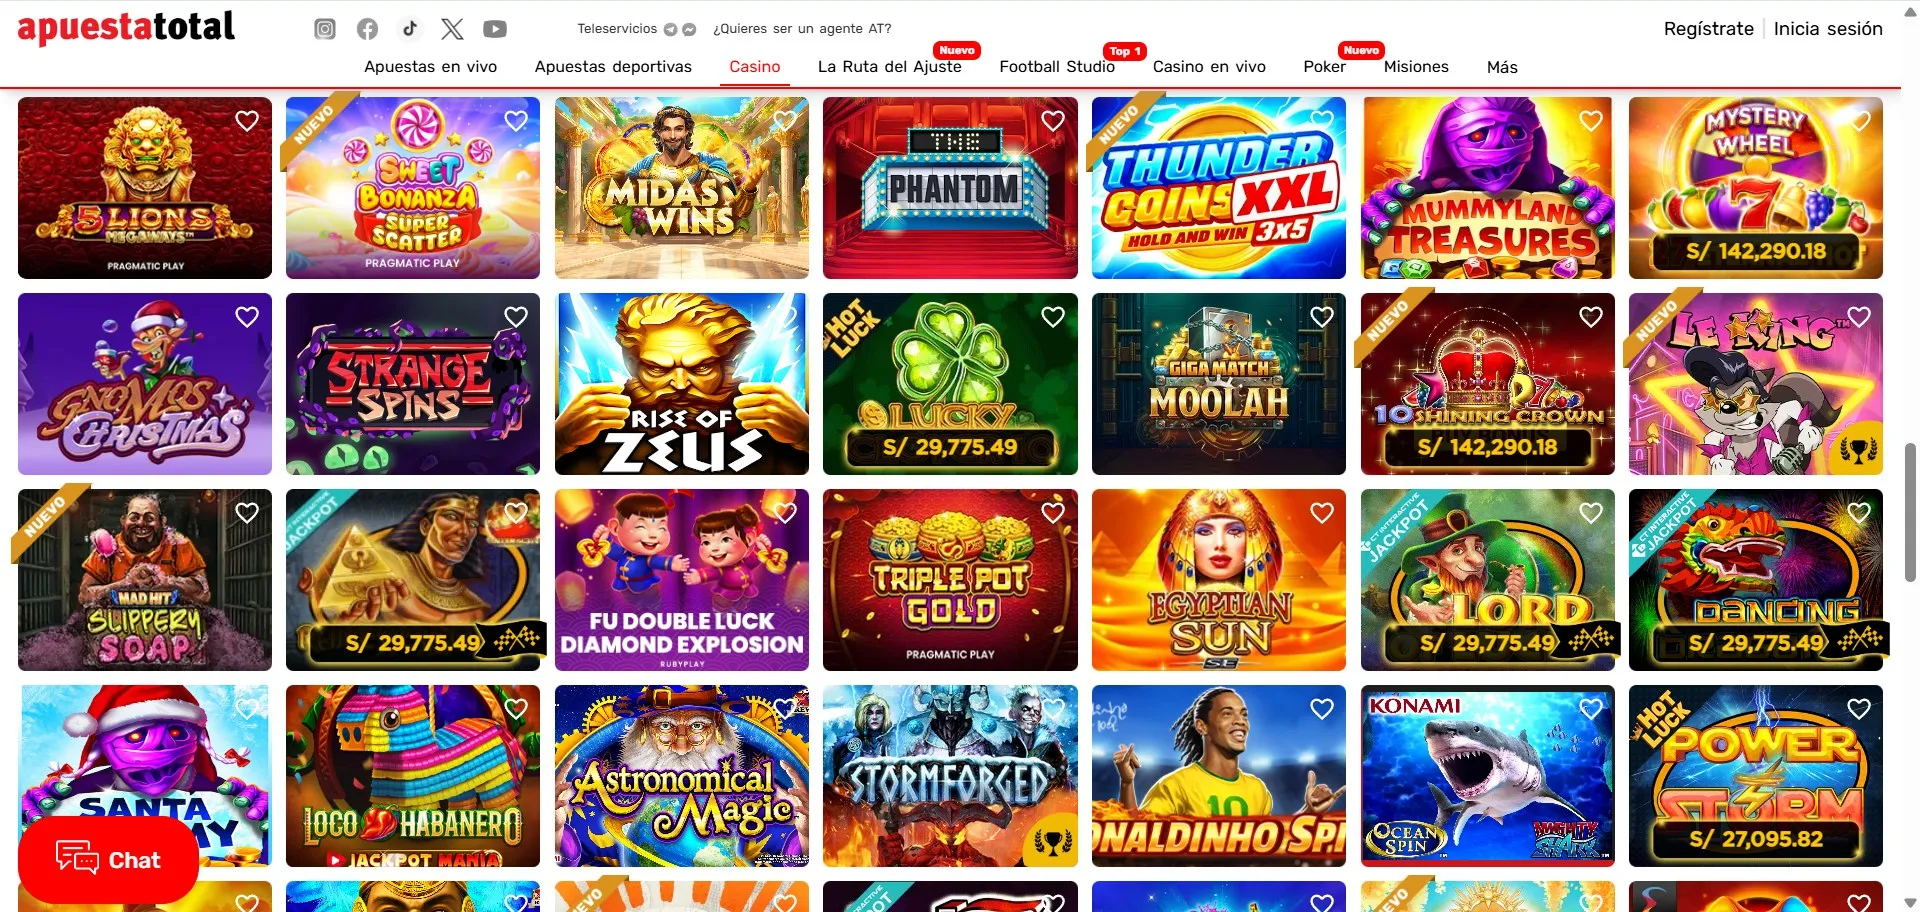Toggle favorite heart on Egyptian Sun
This screenshot has width=1920, height=912.
pos(1322,513)
